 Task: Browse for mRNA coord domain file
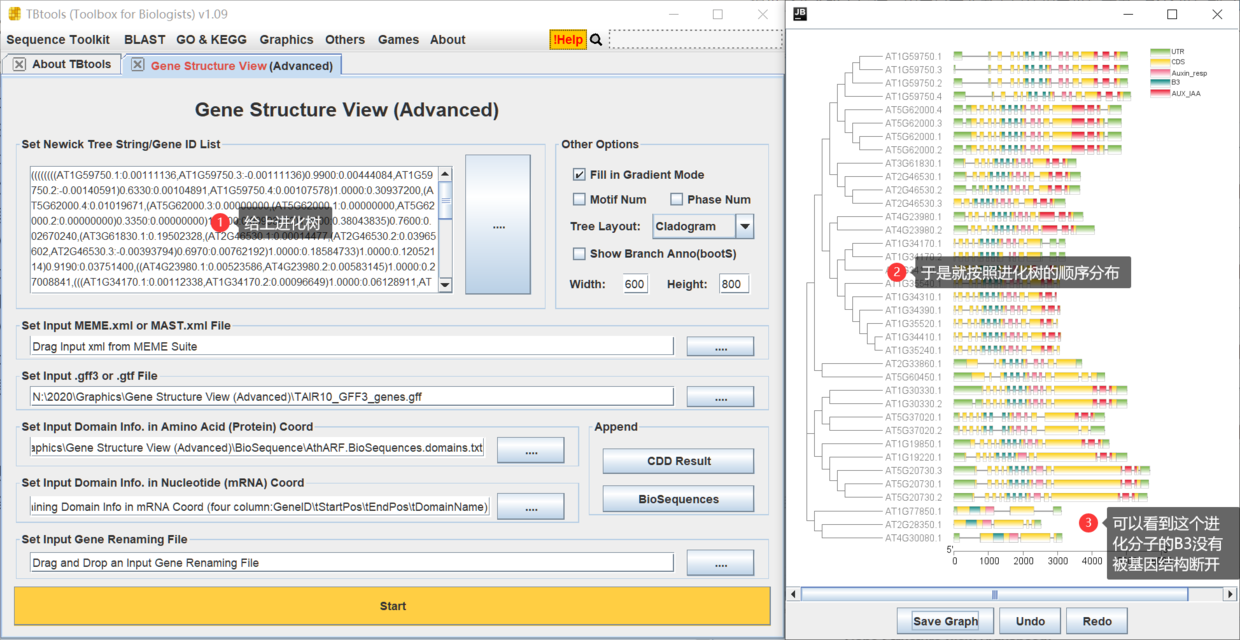click(530, 507)
